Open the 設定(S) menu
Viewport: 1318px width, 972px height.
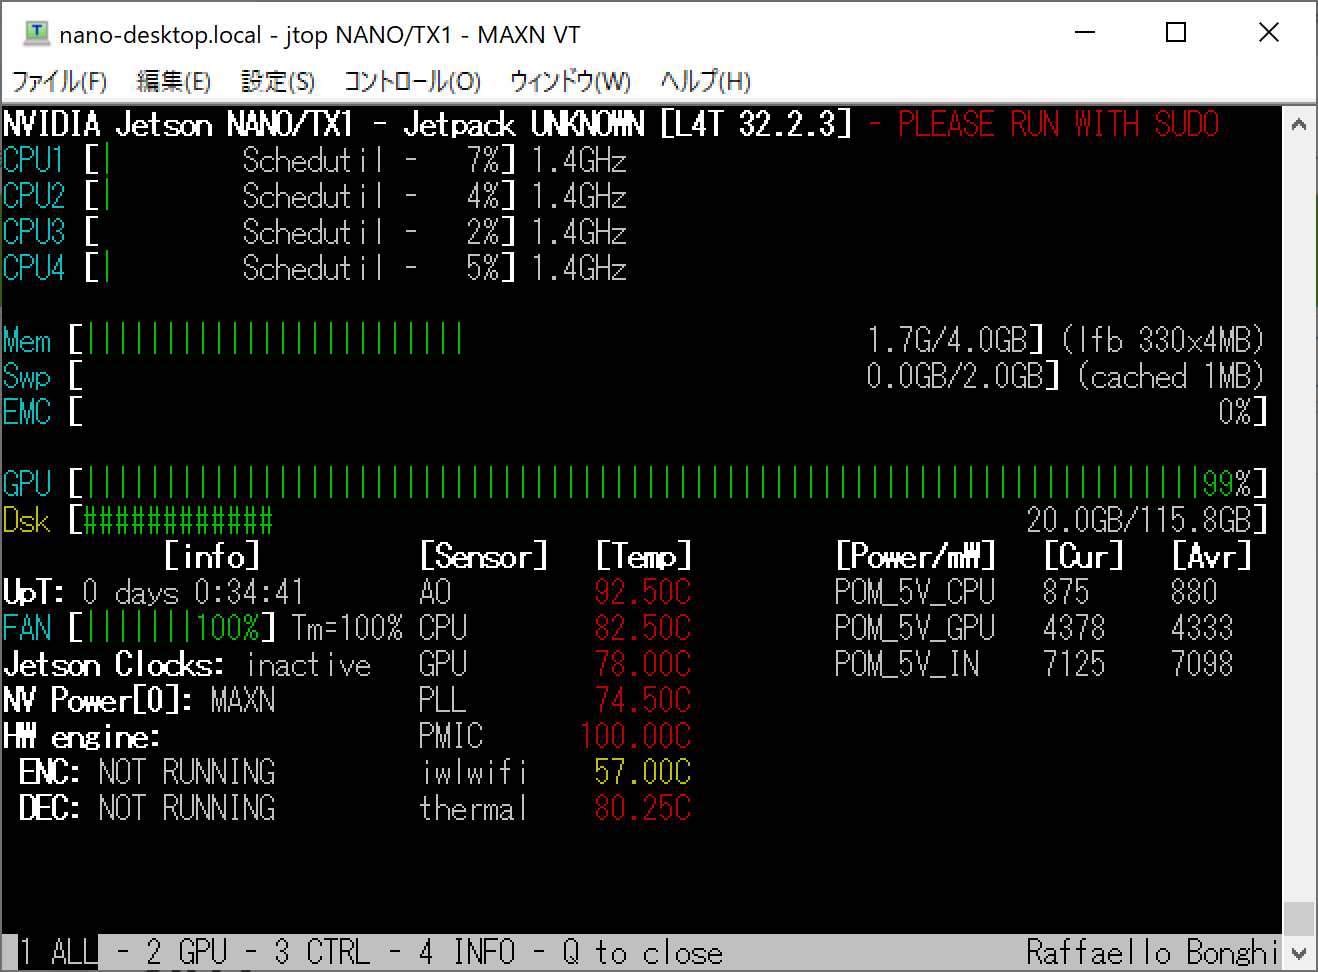277,81
